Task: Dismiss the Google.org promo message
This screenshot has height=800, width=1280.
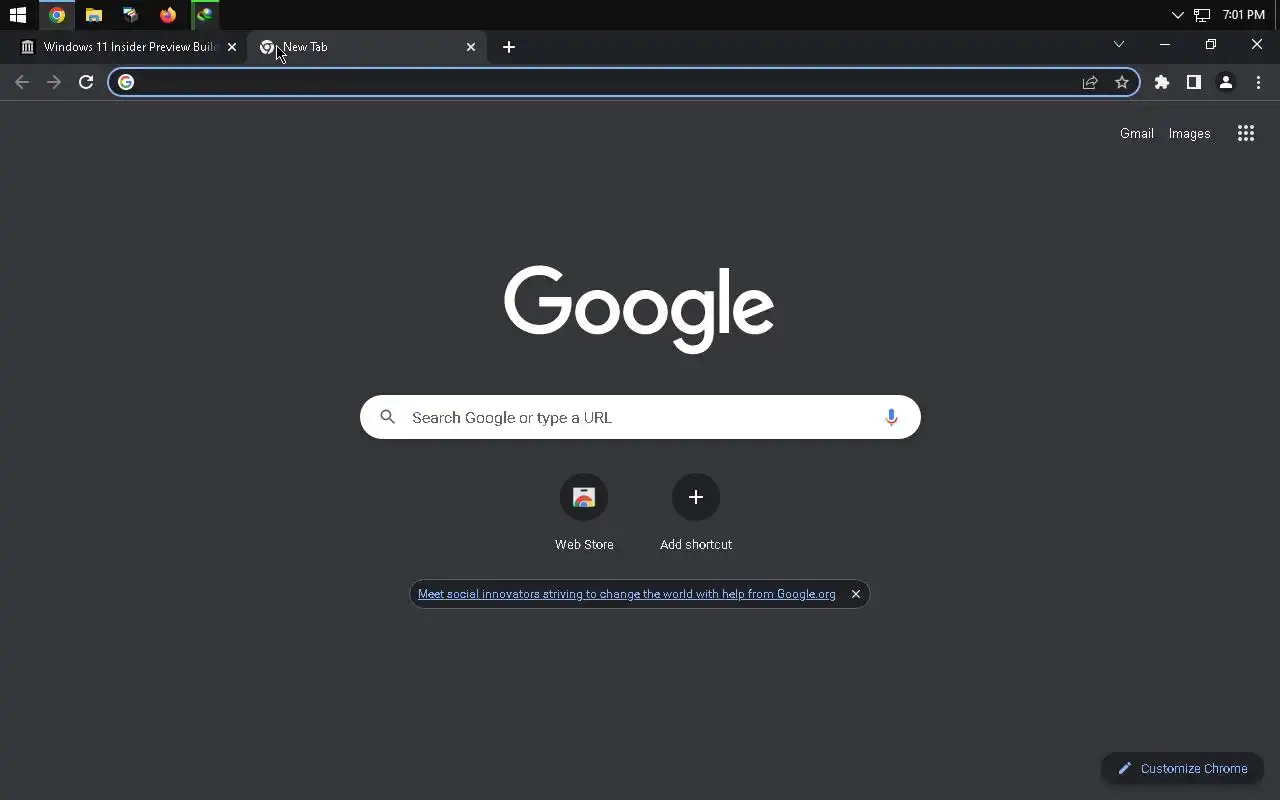Action: coord(856,594)
